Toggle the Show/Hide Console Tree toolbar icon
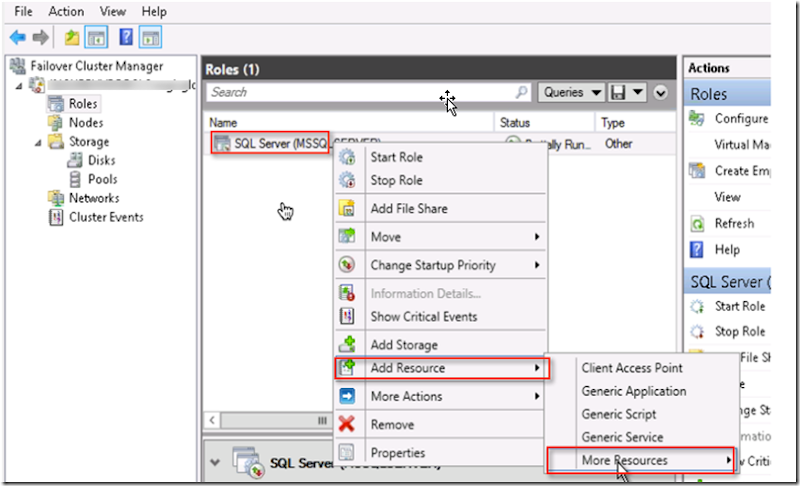 (96, 37)
